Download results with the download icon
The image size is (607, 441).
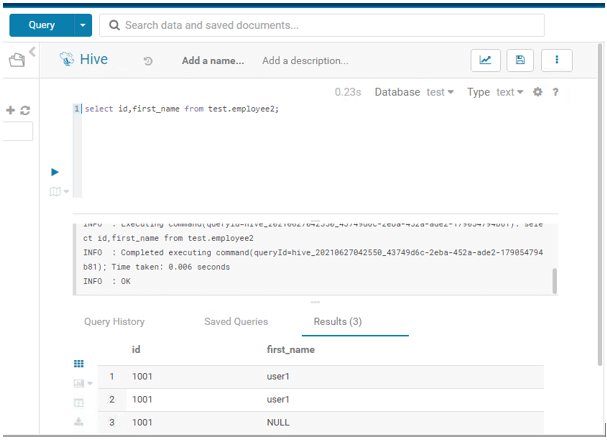click(x=79, y=422)
